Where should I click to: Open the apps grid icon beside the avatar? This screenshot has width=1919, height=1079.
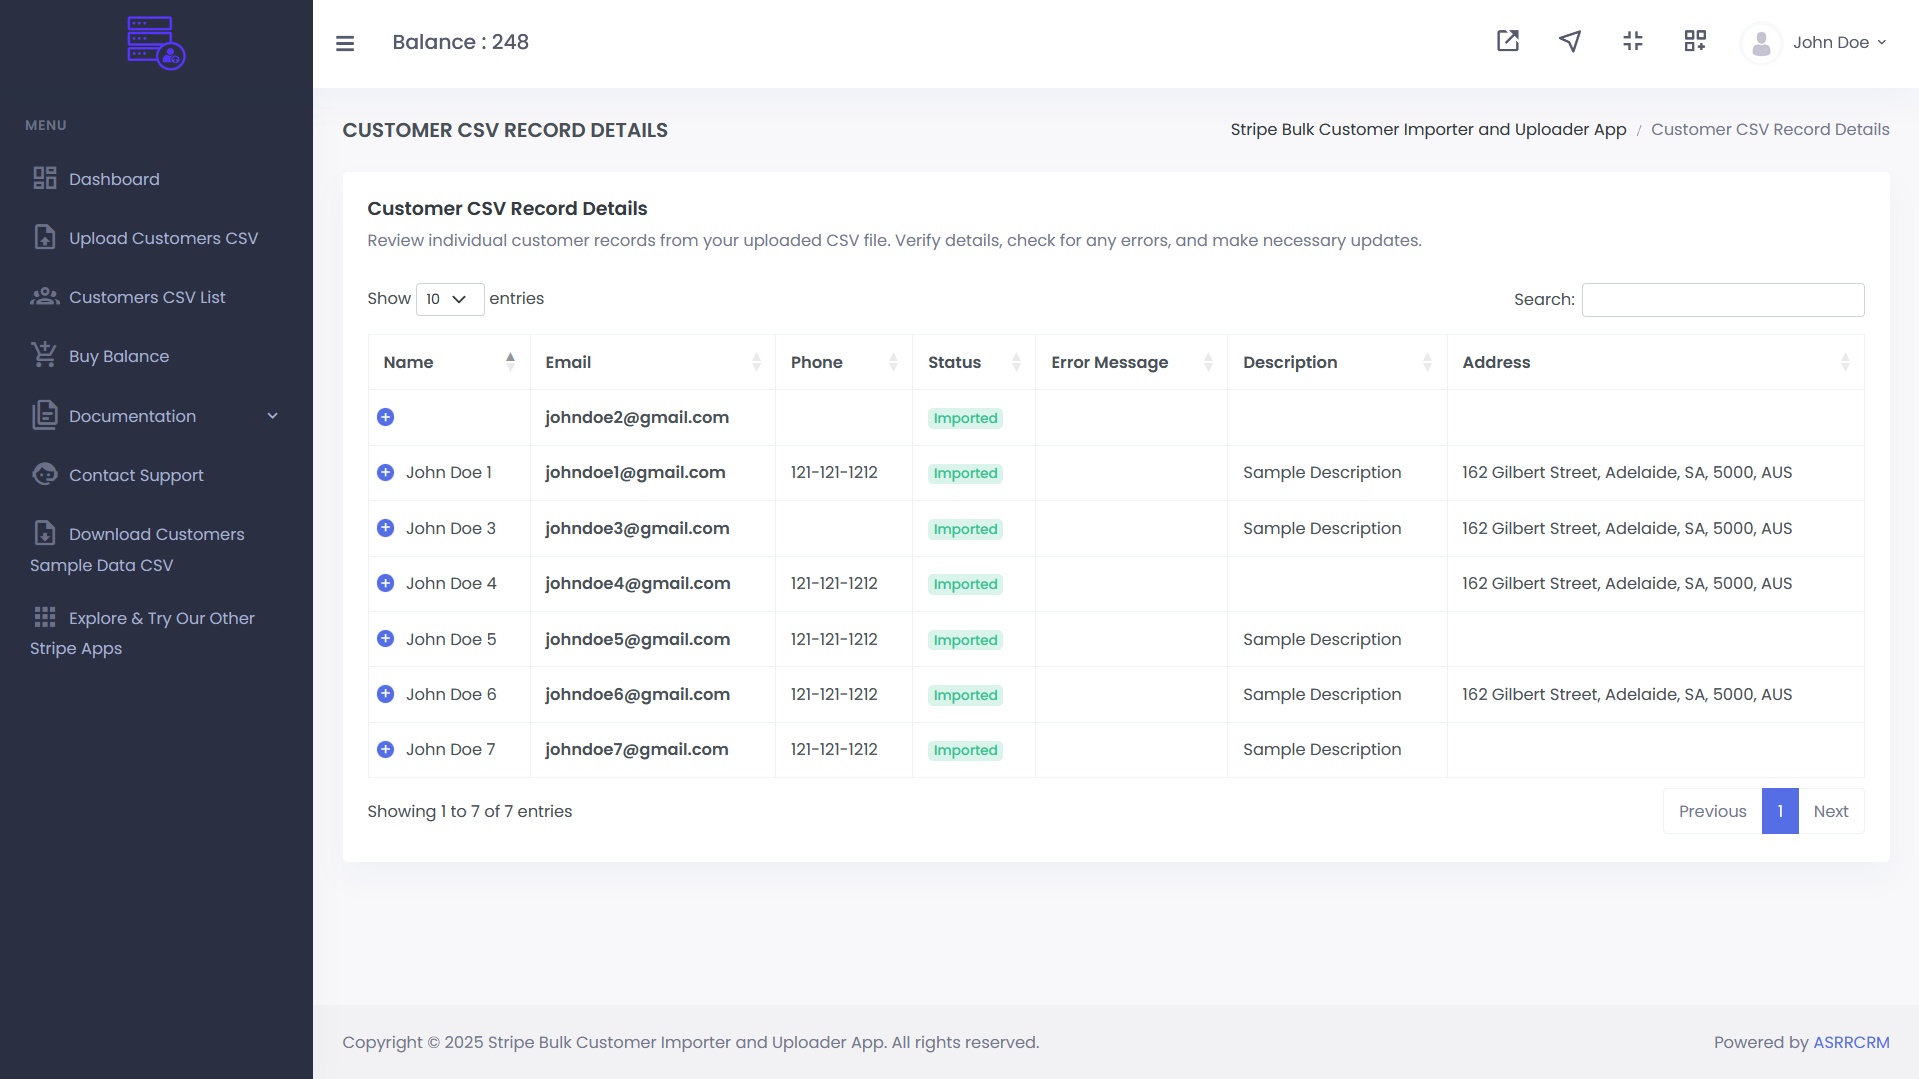[1695, 41]
